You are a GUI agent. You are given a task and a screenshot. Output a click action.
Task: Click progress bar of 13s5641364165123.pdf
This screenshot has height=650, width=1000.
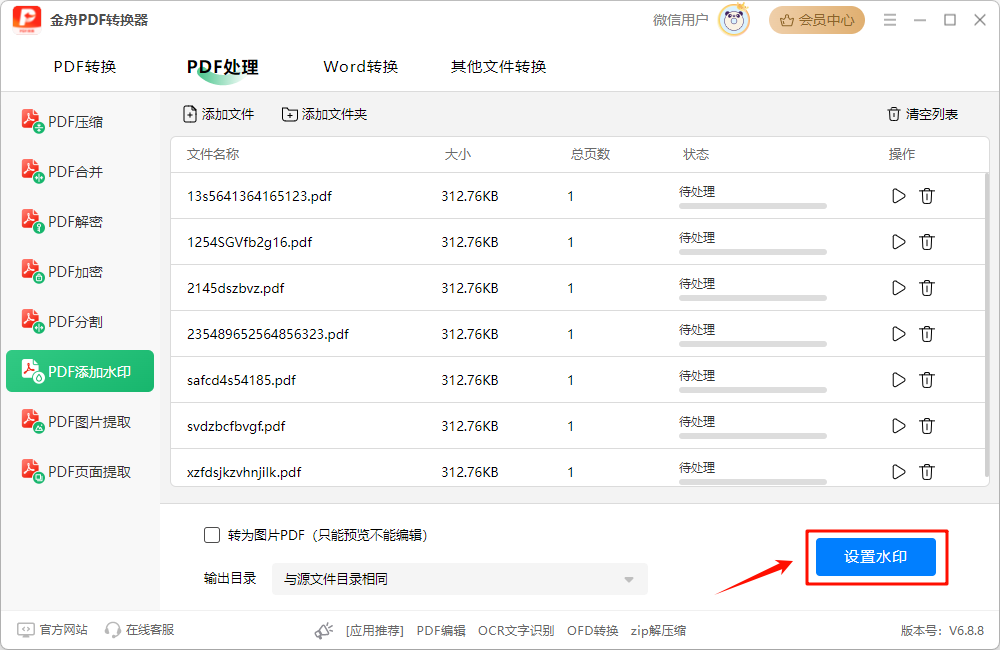click(x=753, y=206)
